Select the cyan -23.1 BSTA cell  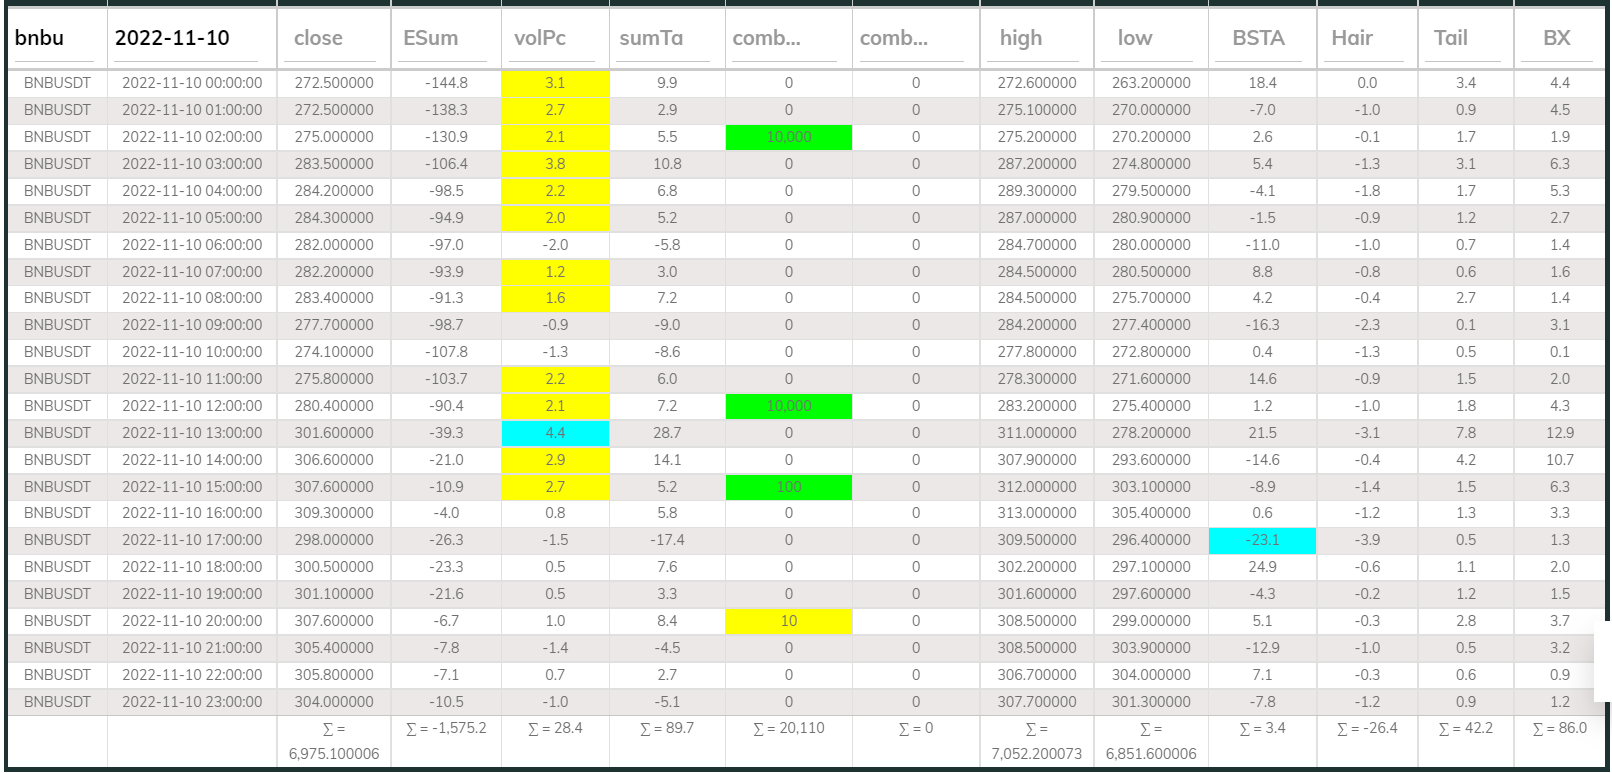(x=1262, y=540)
